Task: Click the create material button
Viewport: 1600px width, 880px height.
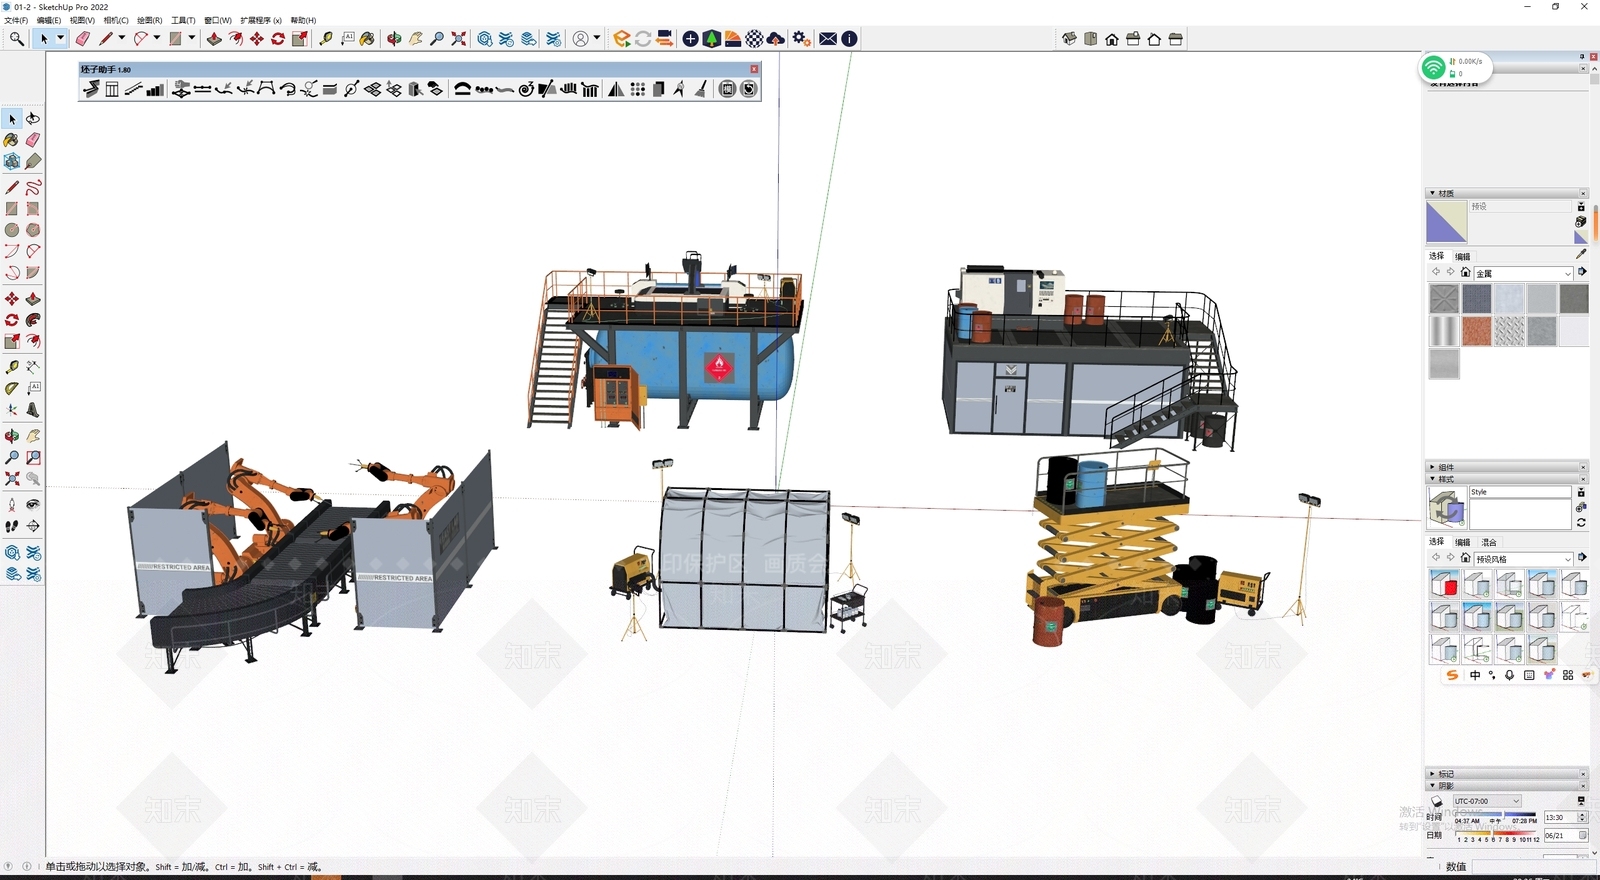Action: pos(1580,222)
